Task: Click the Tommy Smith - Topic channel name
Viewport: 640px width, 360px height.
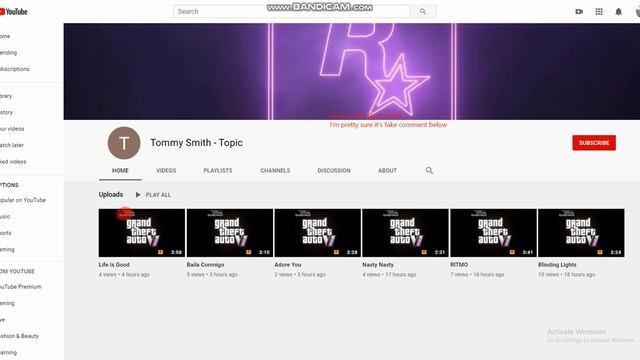Action: tap(196, 143)
